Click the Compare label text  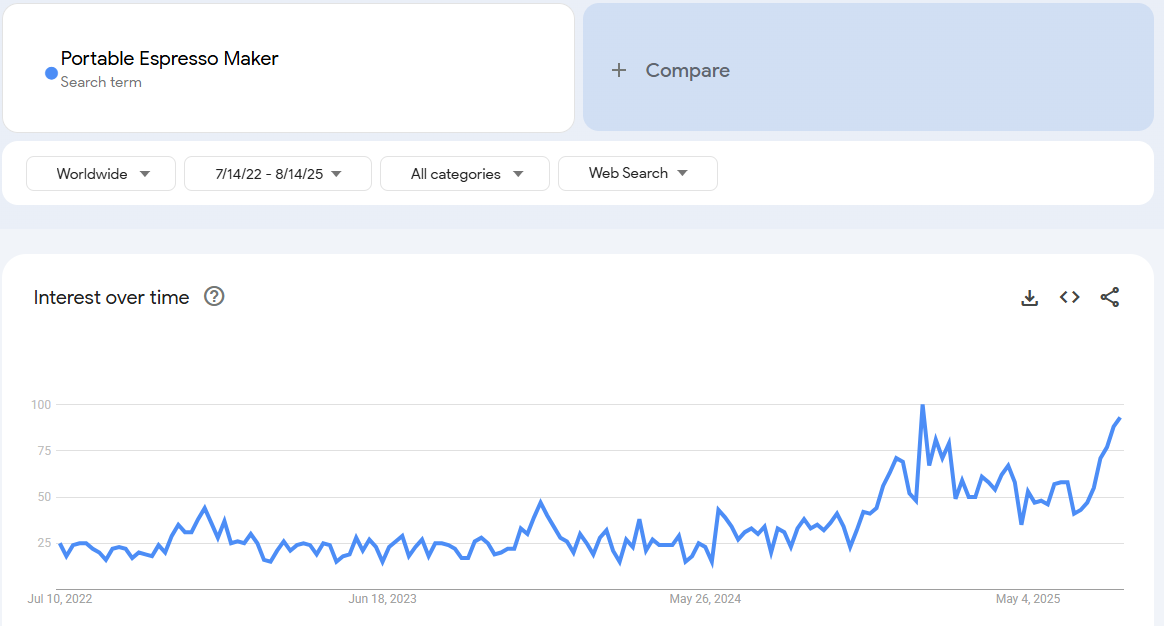coord(688,70)
